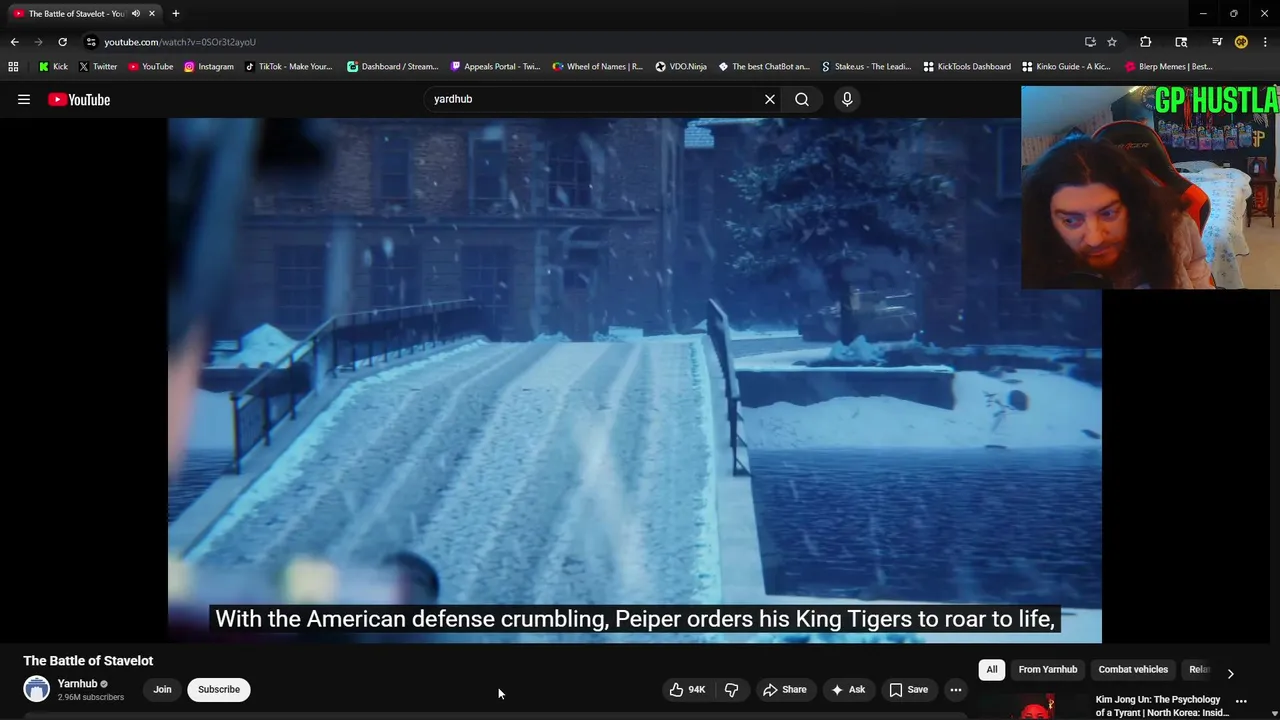The width and height of the screenshot is (1280, 720).
Task: Open Yarnhub channel name link
Action: [x=77, y=684]
